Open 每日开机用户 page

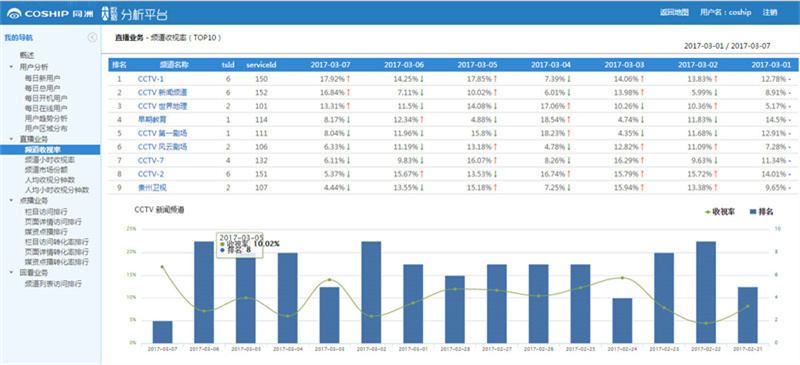46,98
